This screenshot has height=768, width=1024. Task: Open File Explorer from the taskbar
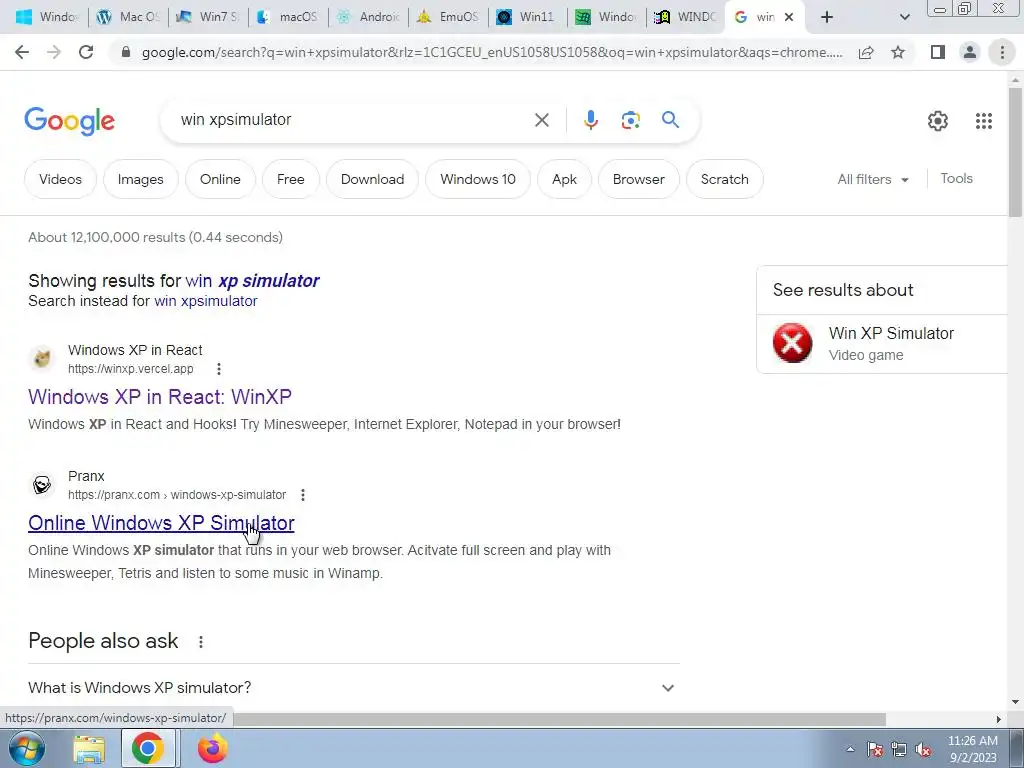pos(89,749)
